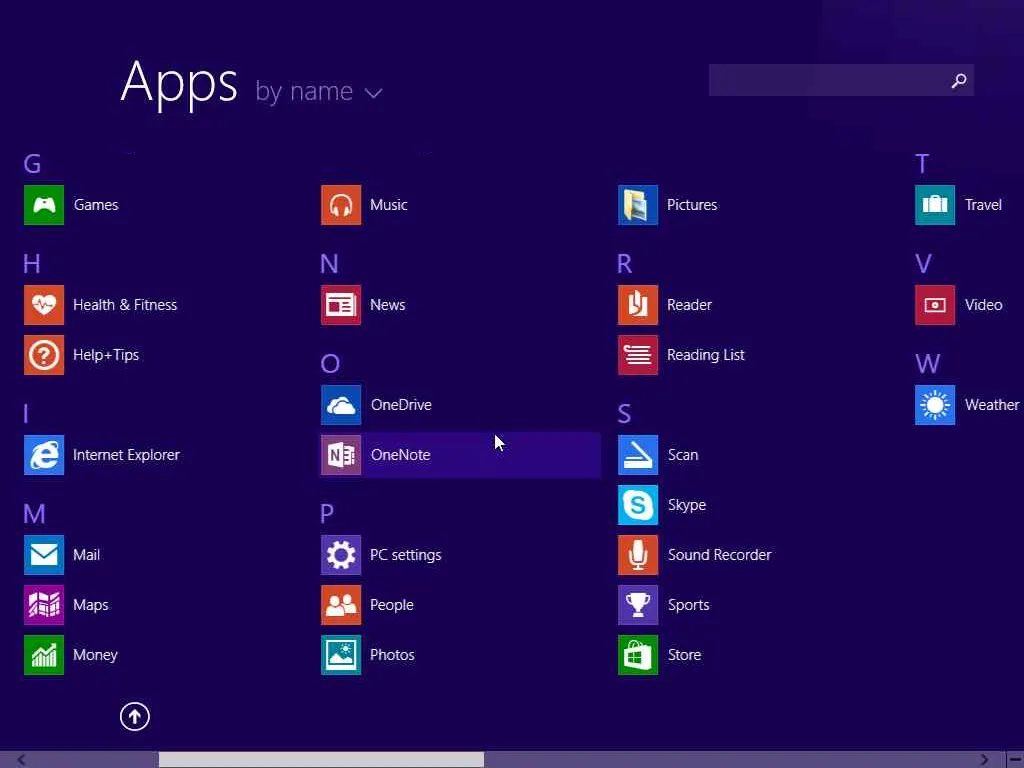Launch the Reader app icon
This screenshot has height=768, width=1024.
click(x=638, y=304)
